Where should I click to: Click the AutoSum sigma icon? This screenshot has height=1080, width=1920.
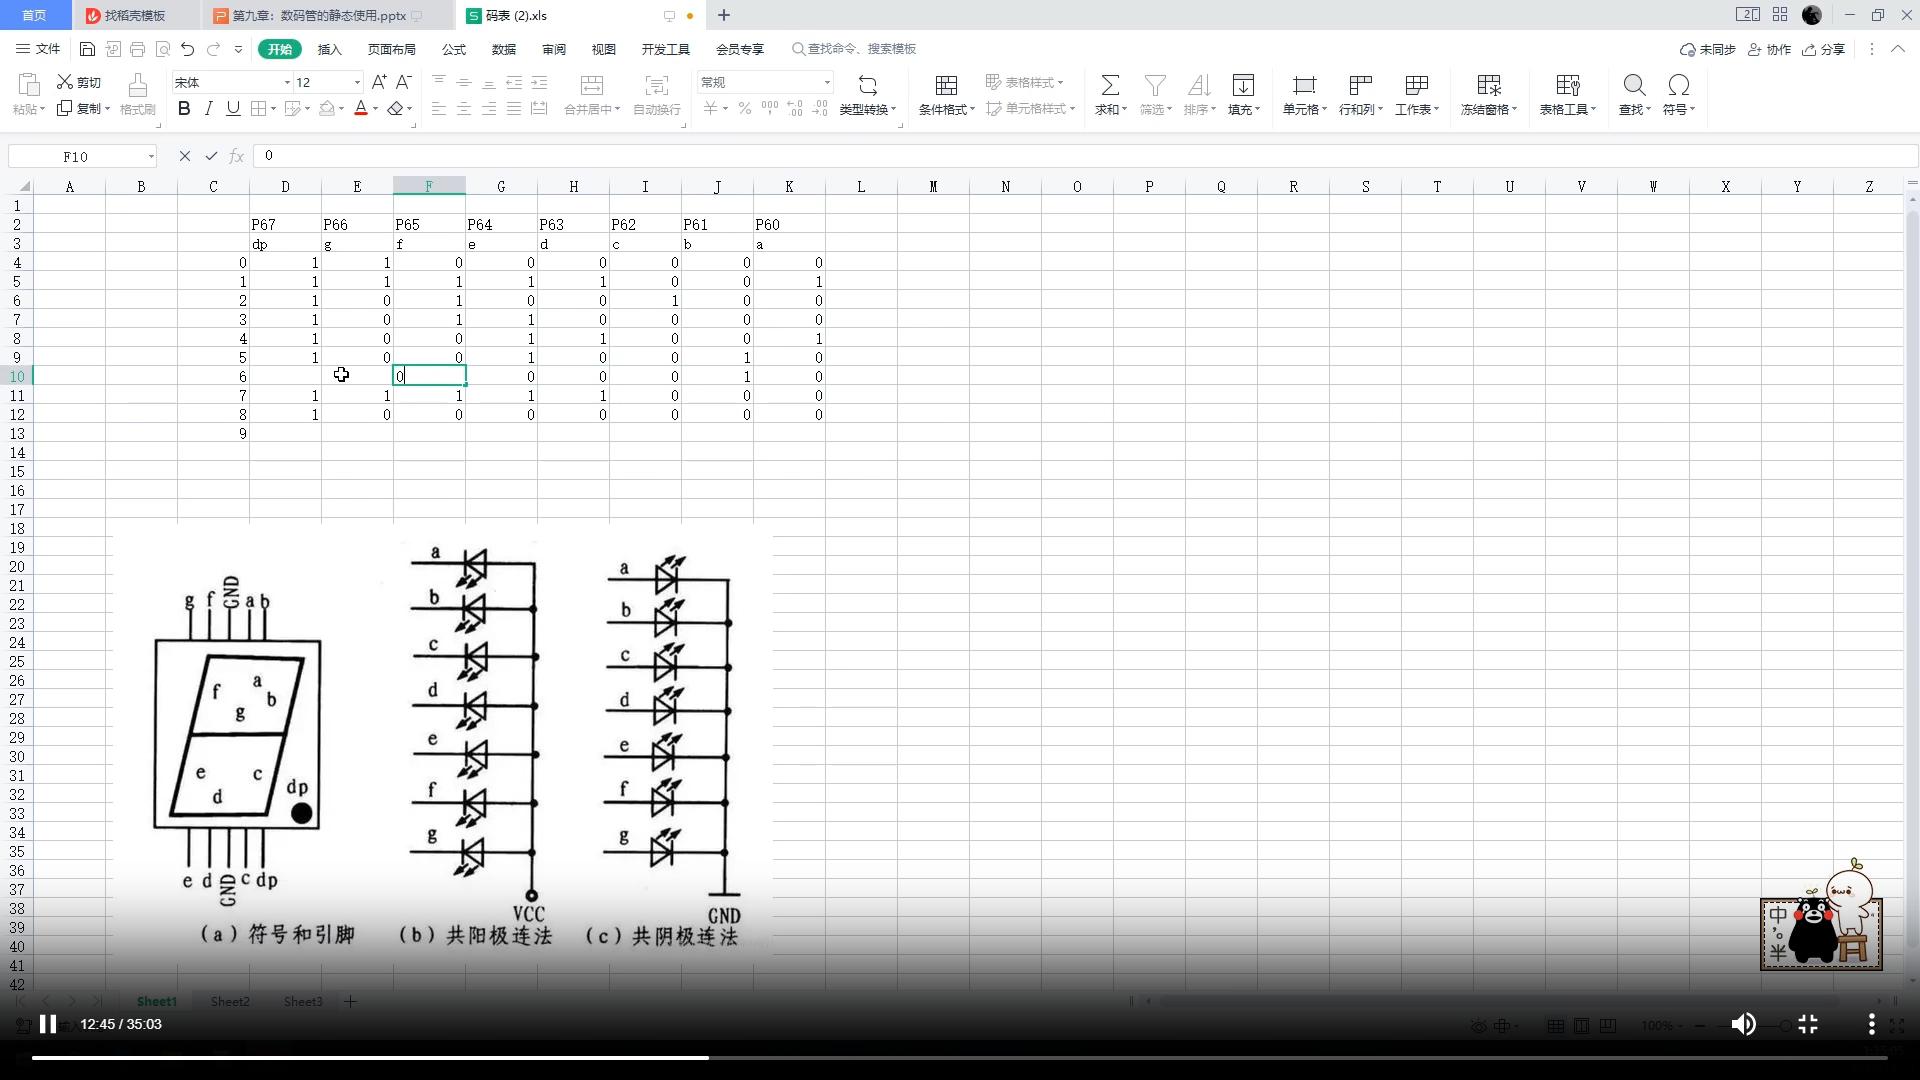click(x=1110, y=85)
